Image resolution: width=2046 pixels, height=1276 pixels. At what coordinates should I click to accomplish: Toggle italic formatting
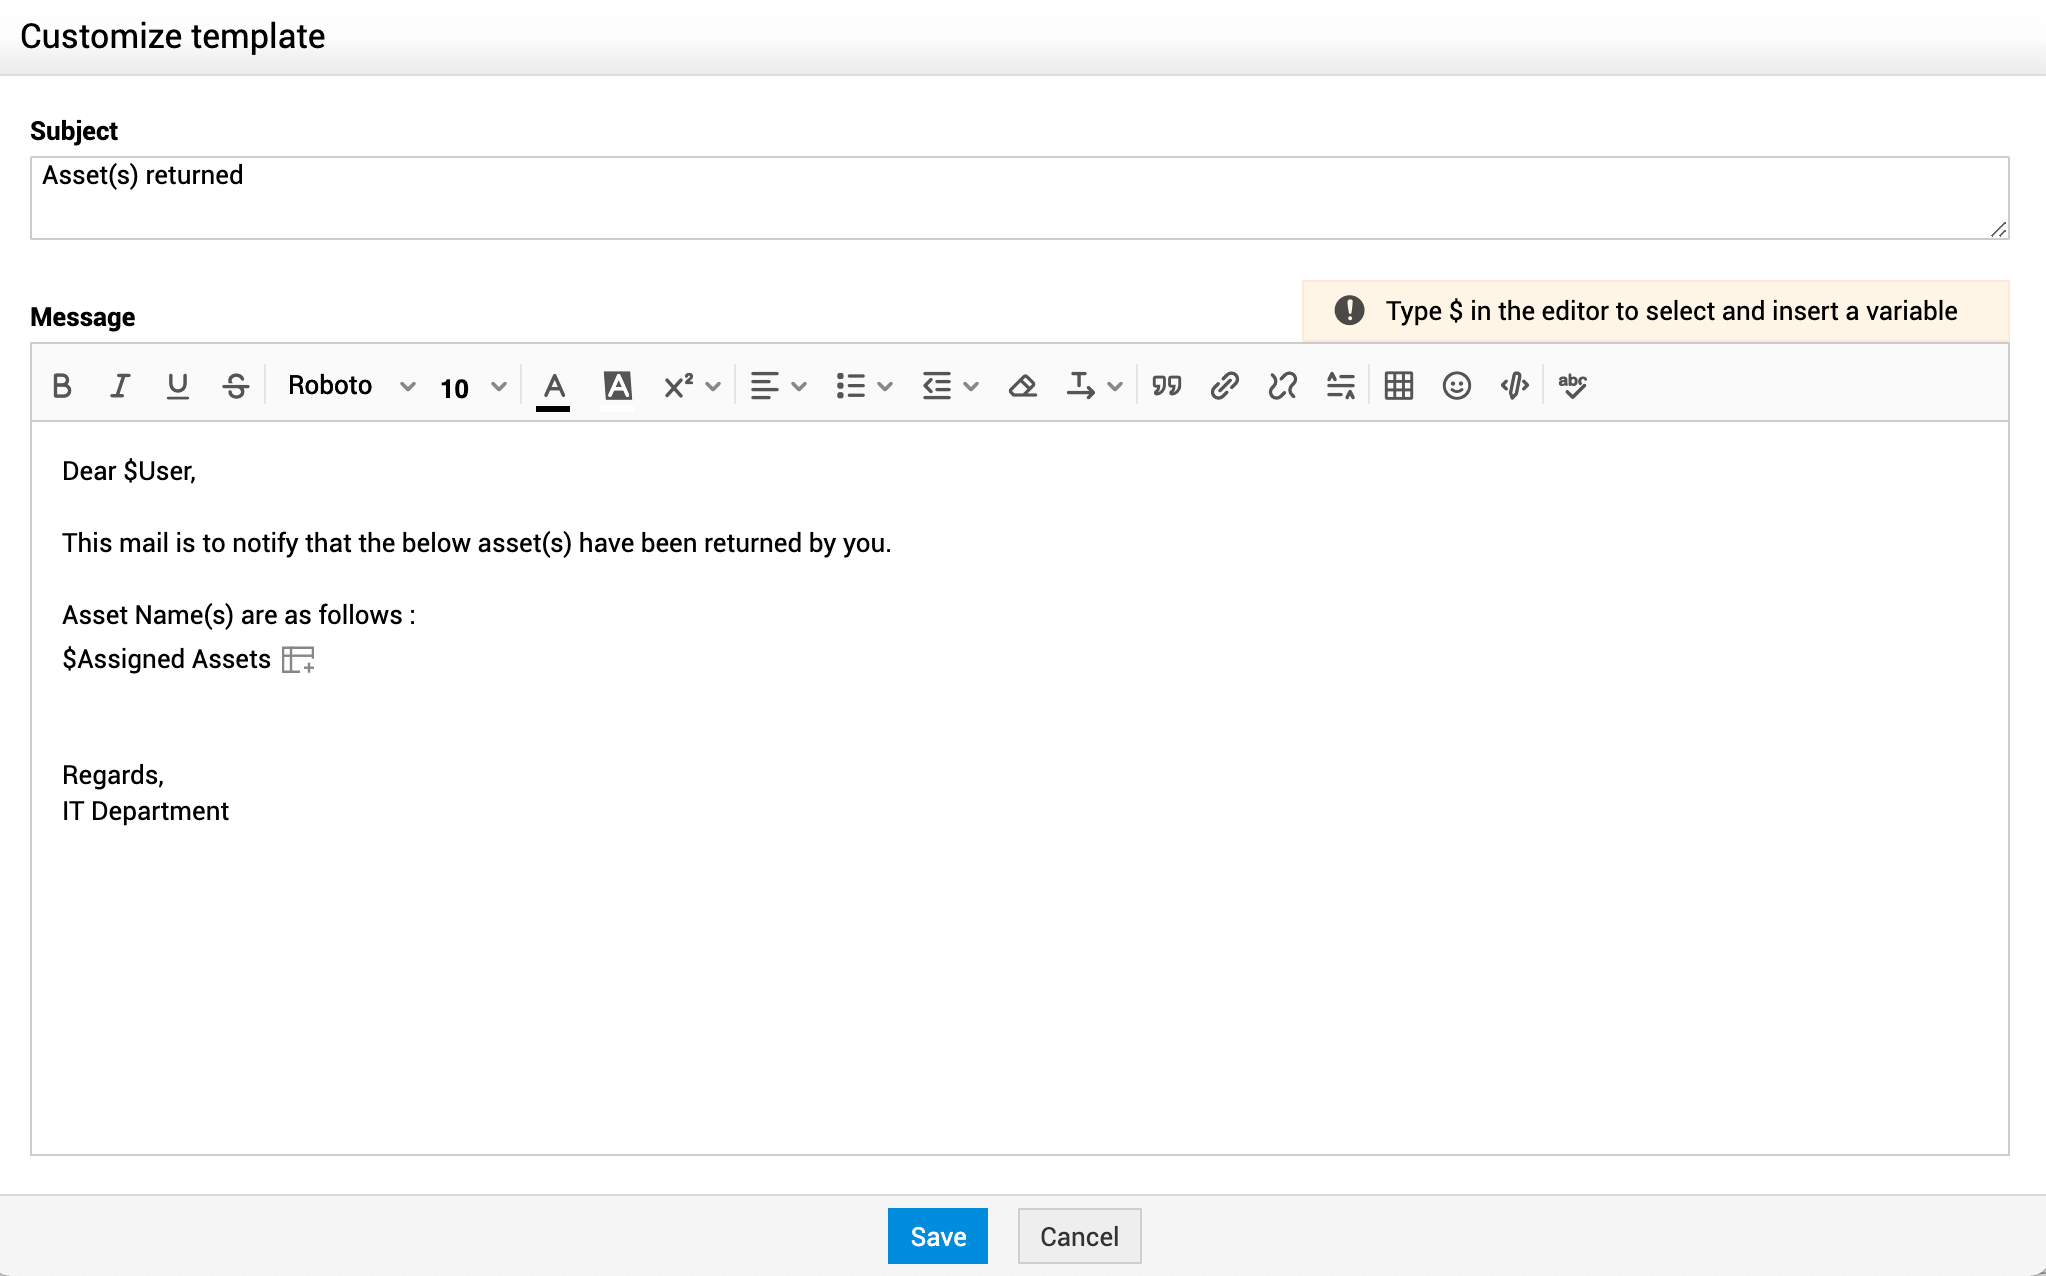tap(120, 386)
